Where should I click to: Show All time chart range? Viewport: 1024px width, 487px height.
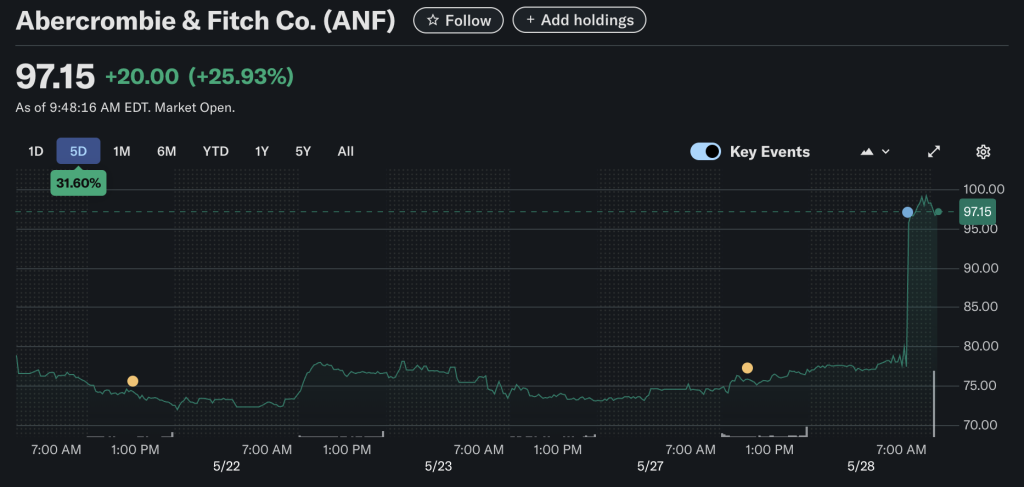tap(345, 151)
